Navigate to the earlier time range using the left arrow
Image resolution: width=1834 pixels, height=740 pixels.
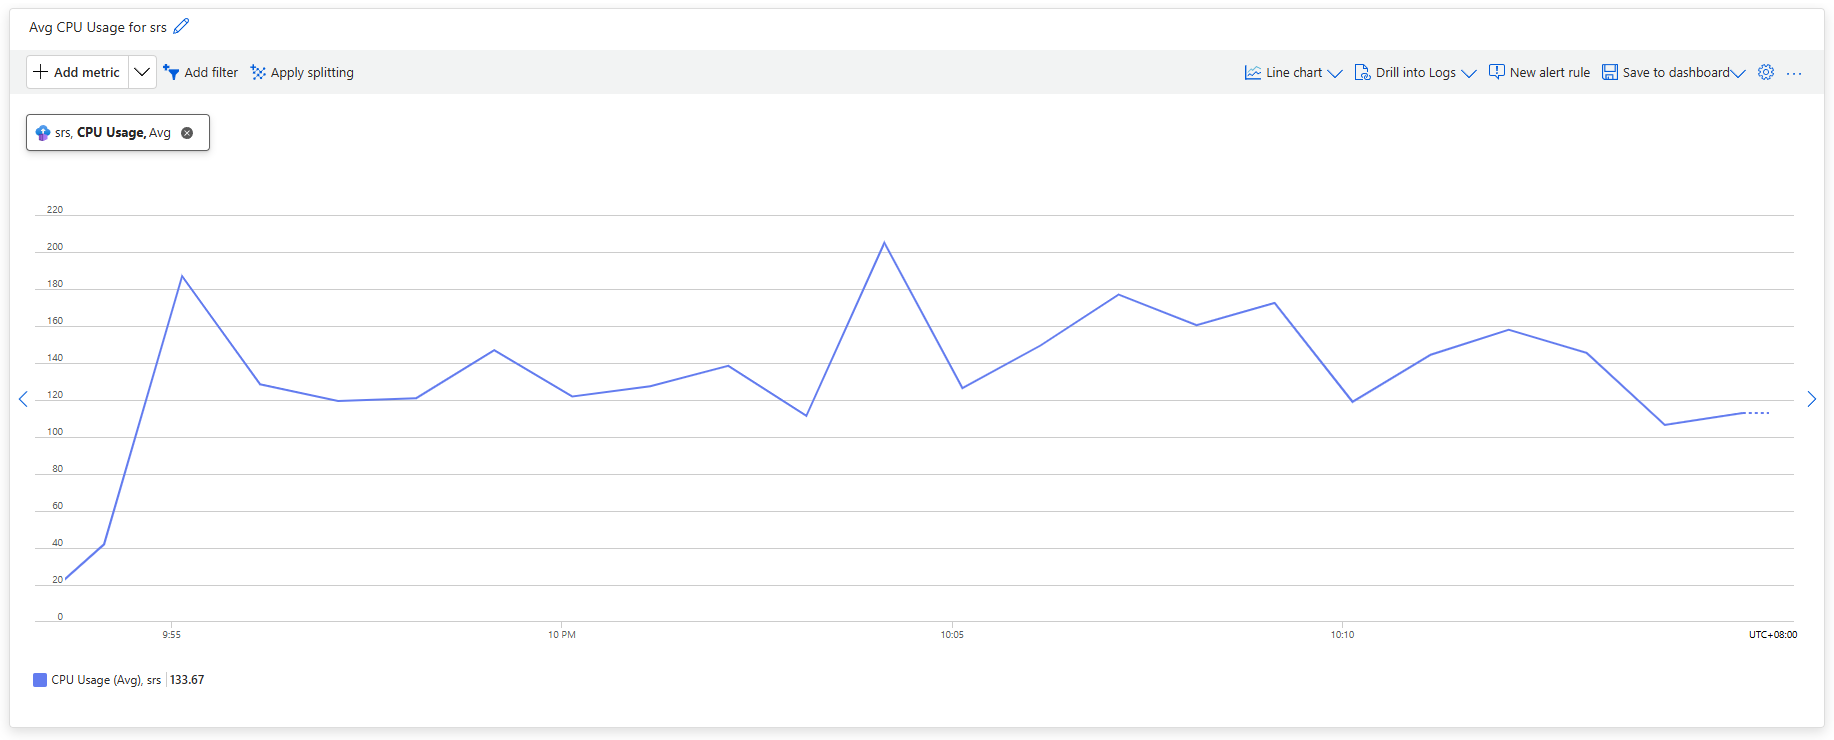point(23,399)
